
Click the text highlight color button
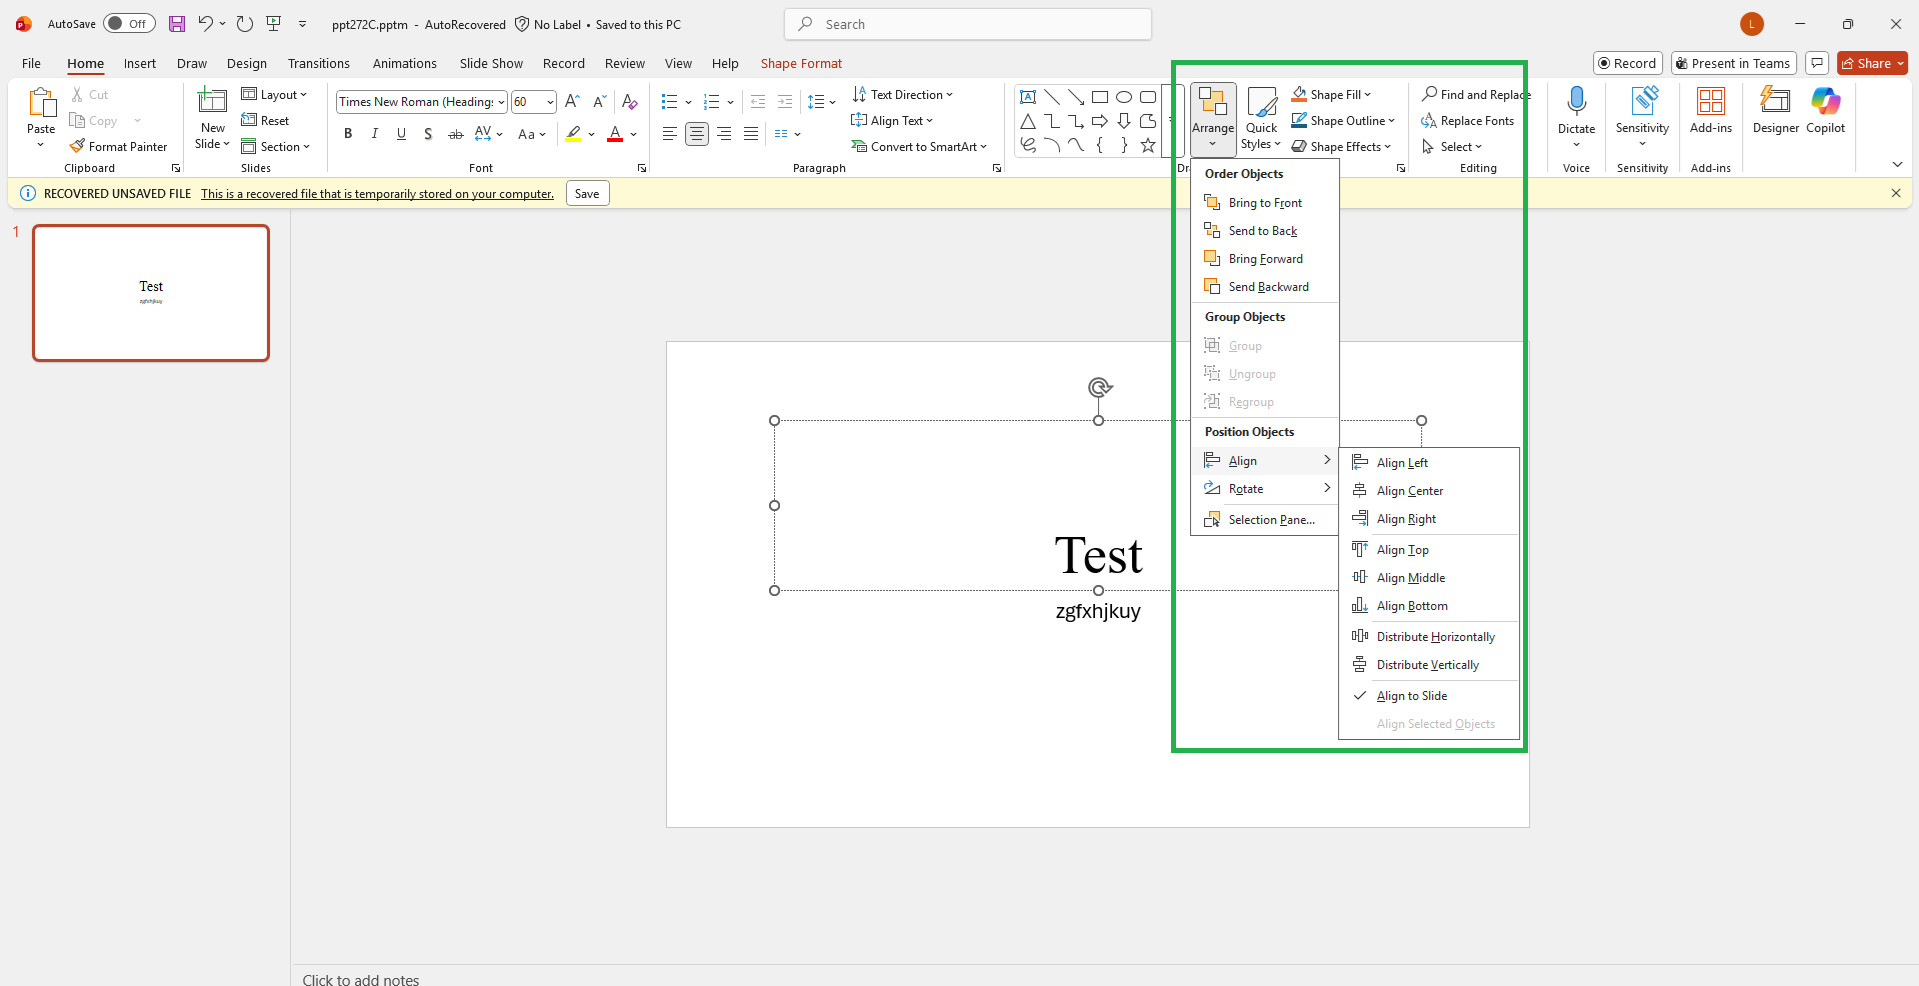click(x=573, y=134)
